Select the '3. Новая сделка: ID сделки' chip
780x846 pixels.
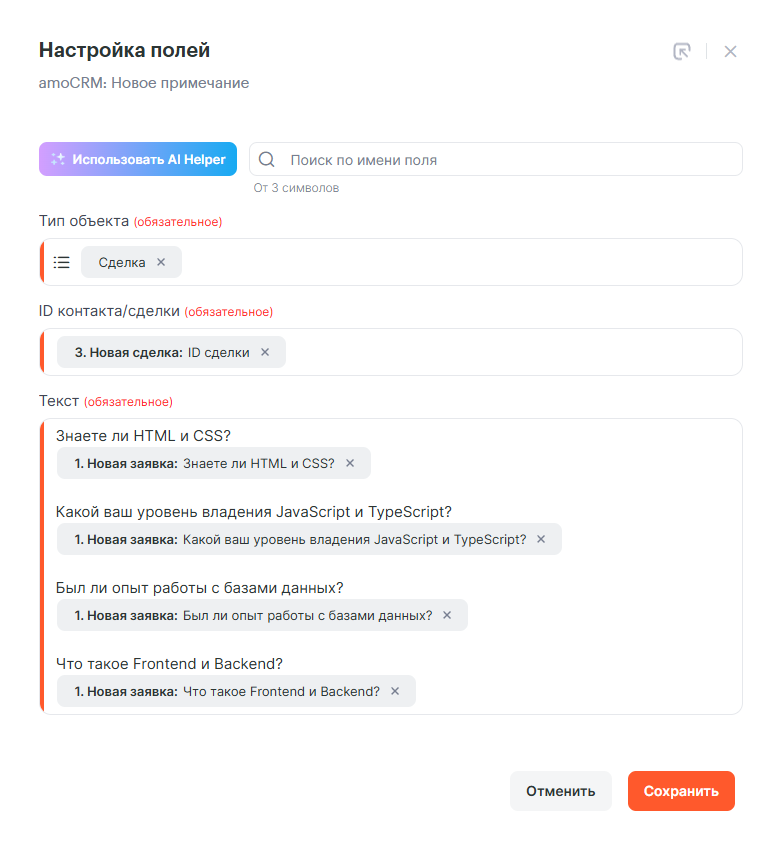point(162,352)
